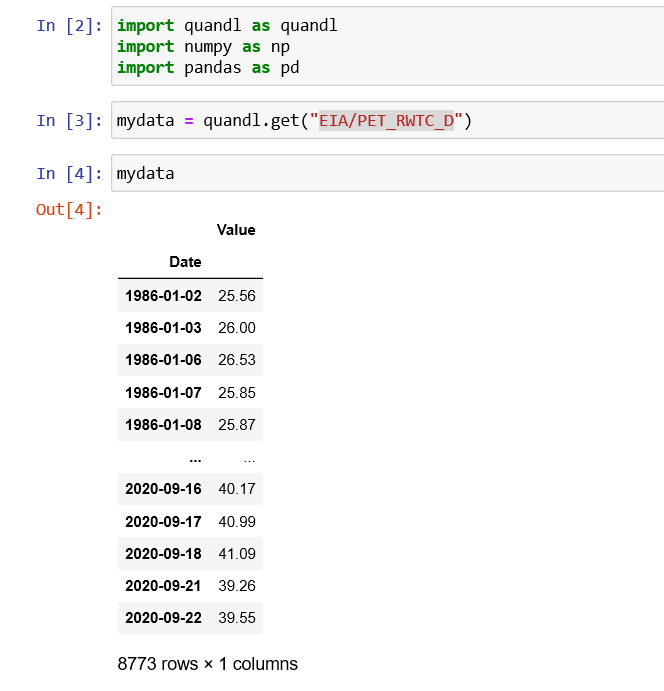Click the mydata code cell In [4]

pos(388,173)
